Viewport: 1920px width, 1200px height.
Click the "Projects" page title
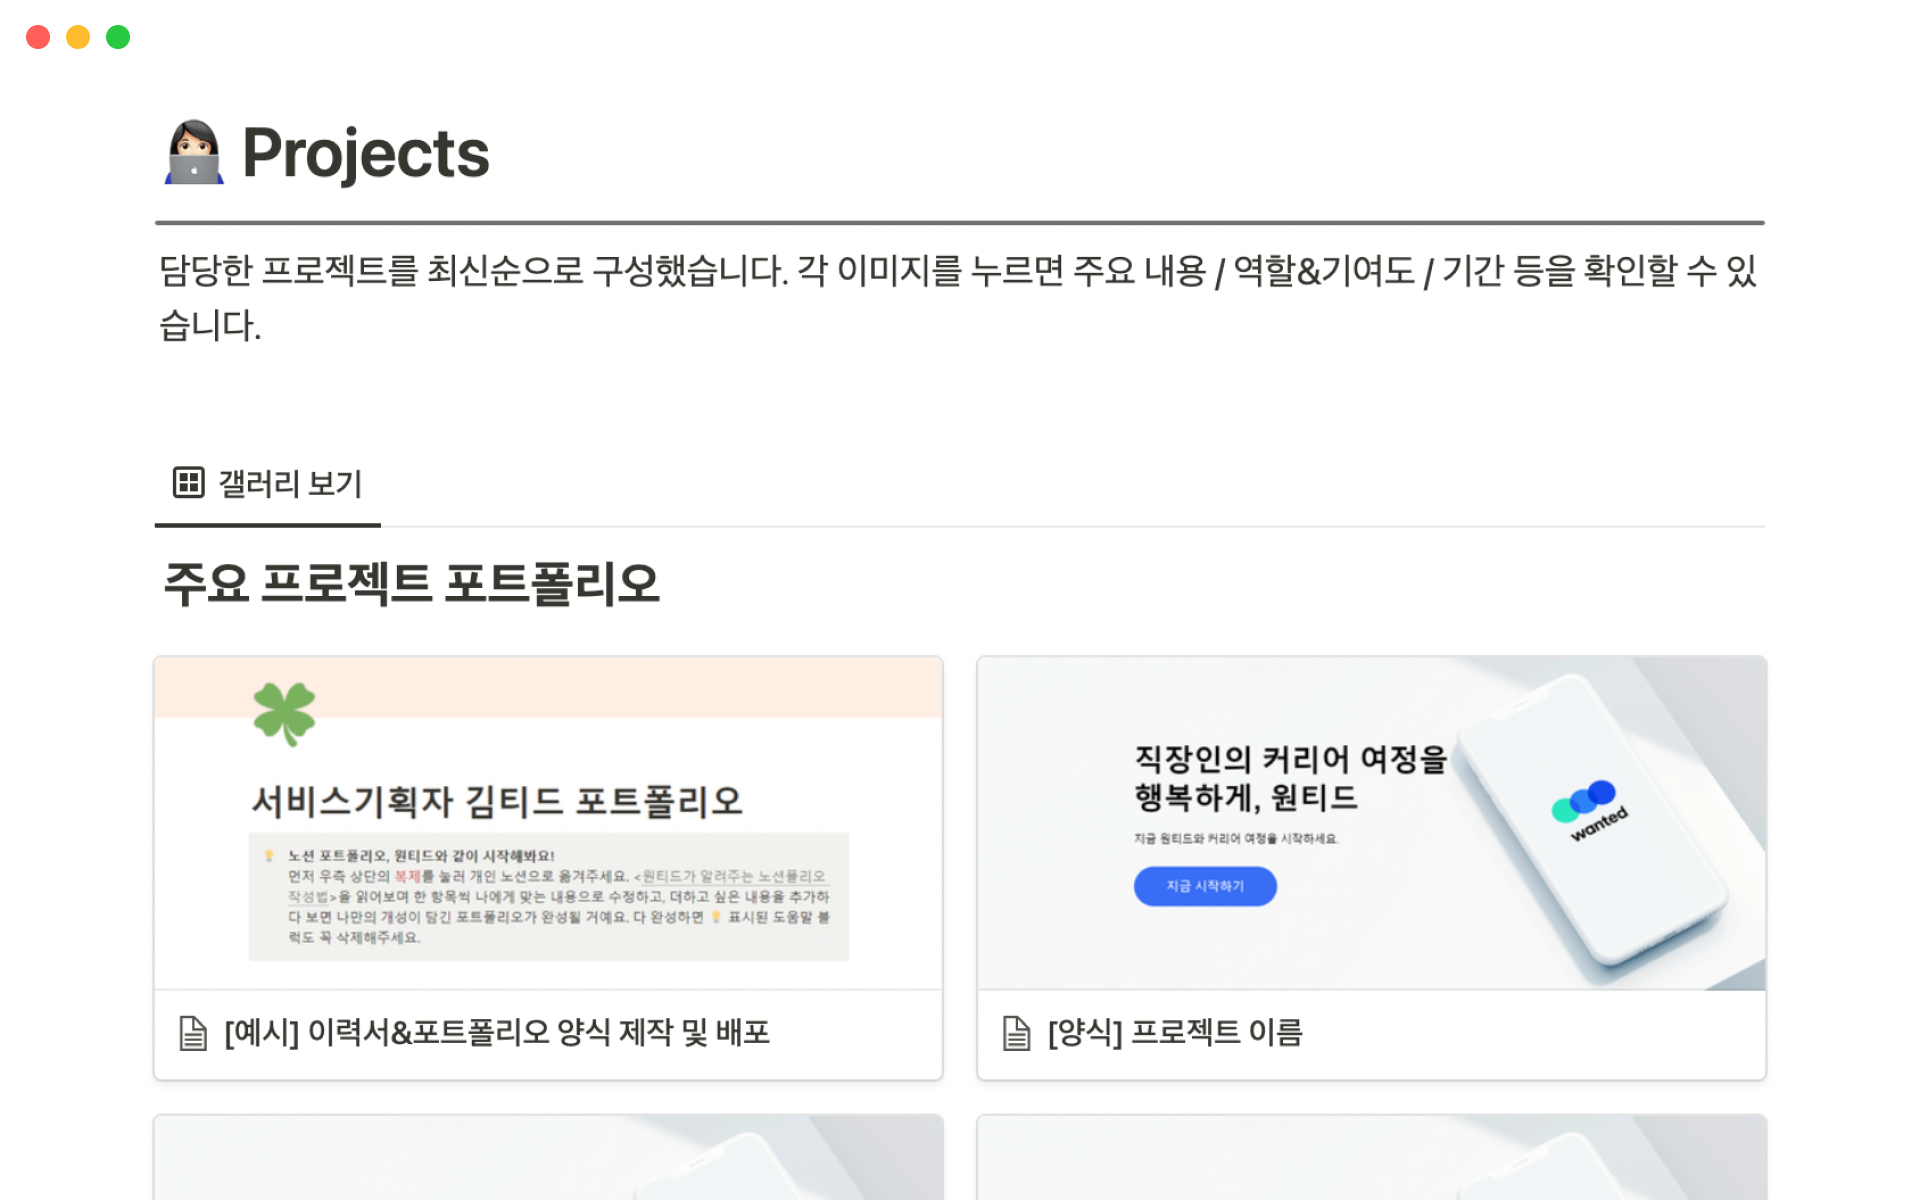(x=366, y=153)
